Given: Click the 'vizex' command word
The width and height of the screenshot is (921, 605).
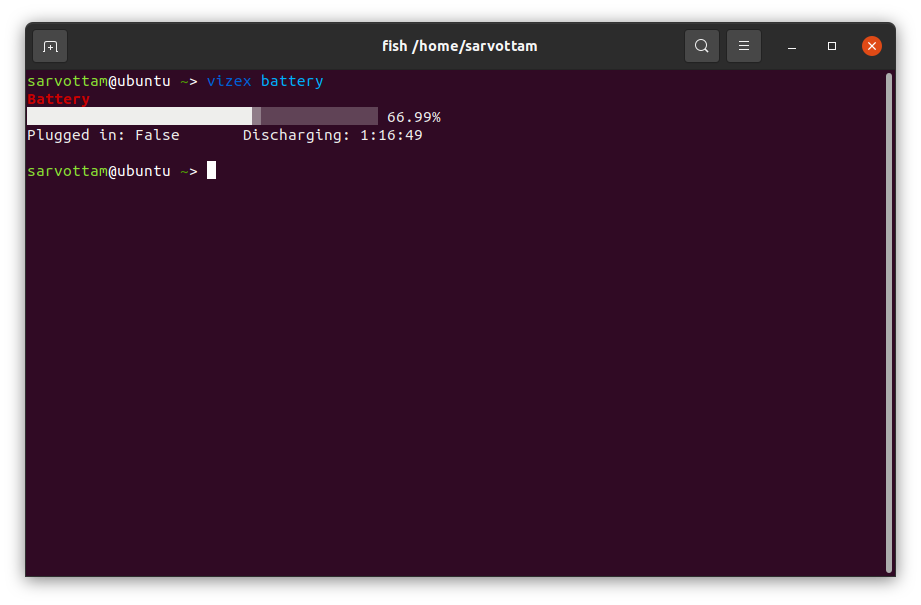Looking at the screenshot, I should pos(229,81).
